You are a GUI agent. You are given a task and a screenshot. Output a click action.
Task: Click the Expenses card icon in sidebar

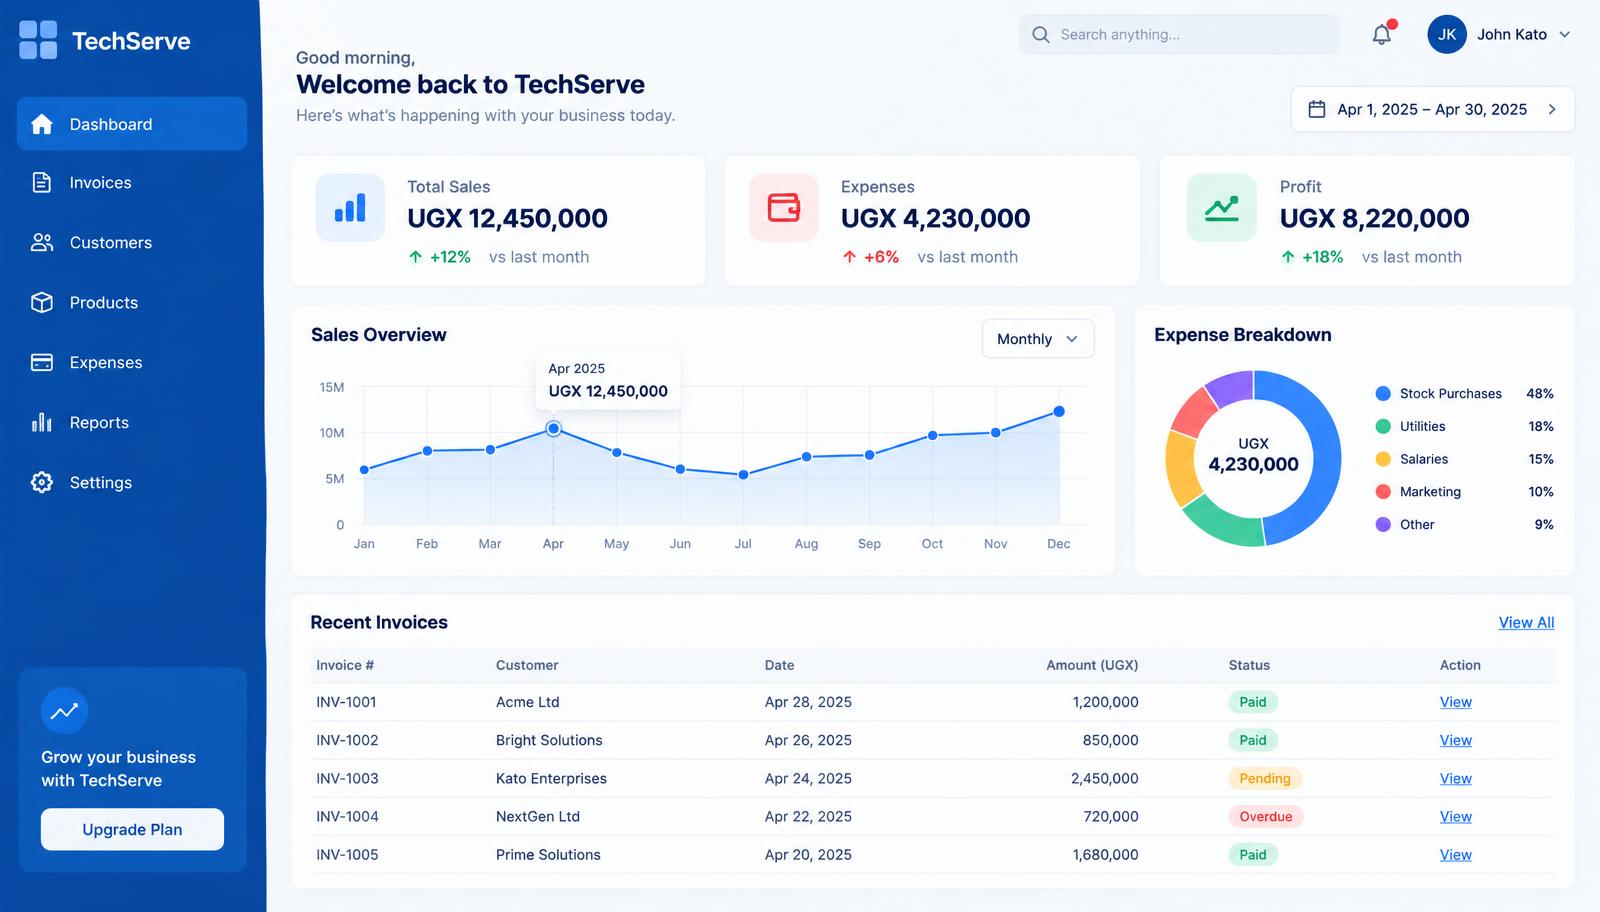pos(42,362)
